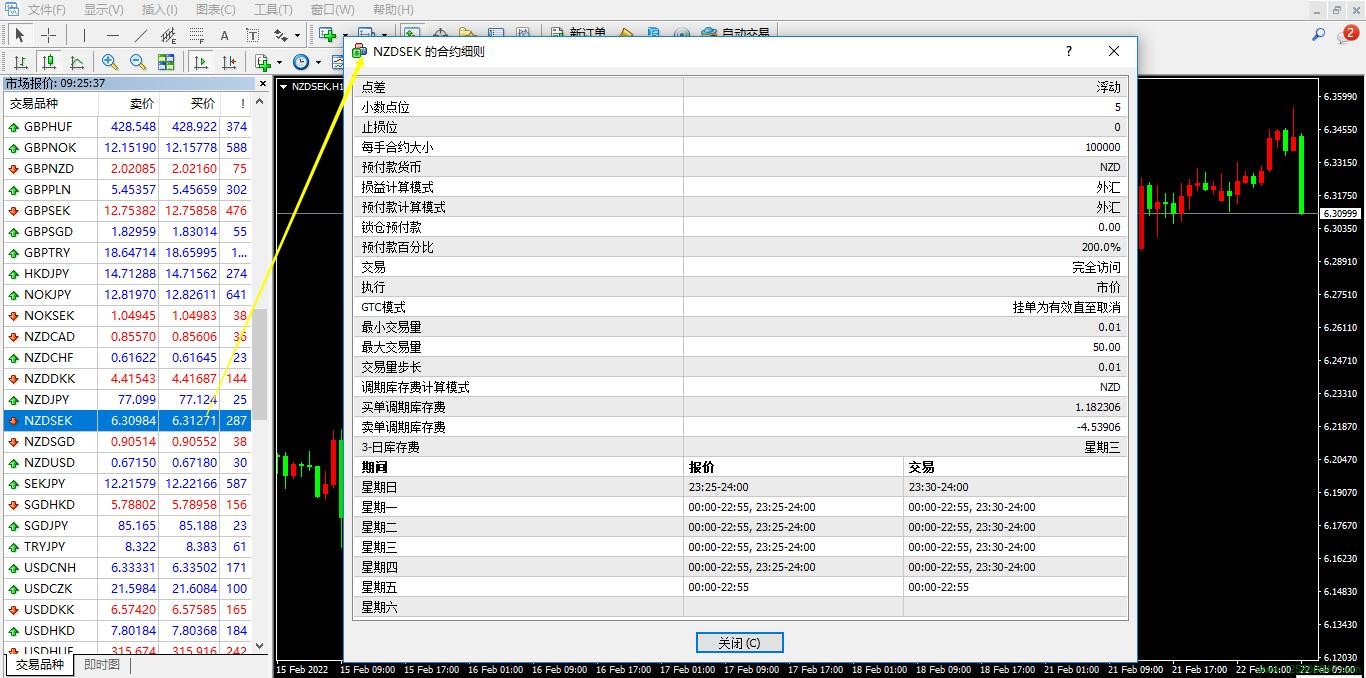Click the new chart plus icon

(327, 35)
